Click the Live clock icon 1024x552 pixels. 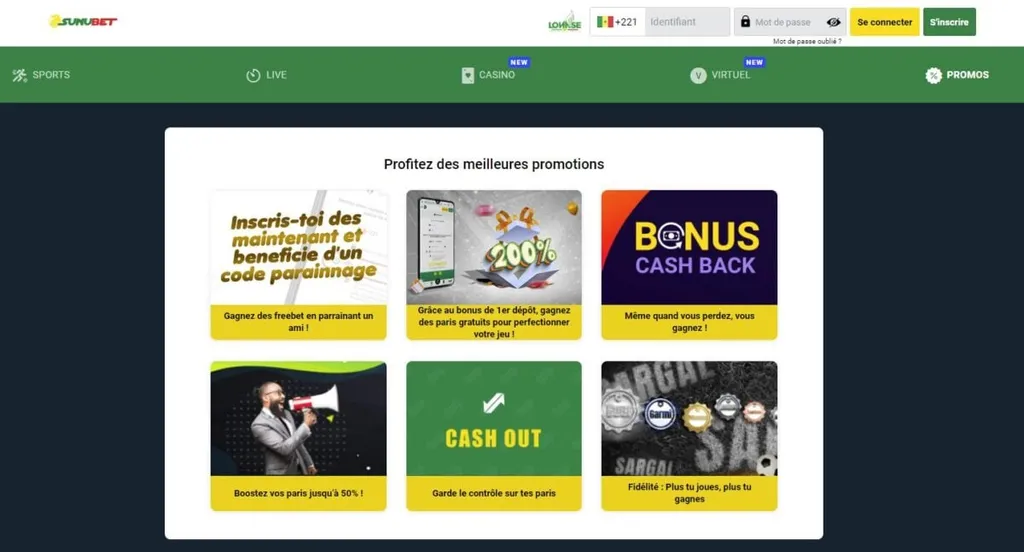(x=253, y=75)
